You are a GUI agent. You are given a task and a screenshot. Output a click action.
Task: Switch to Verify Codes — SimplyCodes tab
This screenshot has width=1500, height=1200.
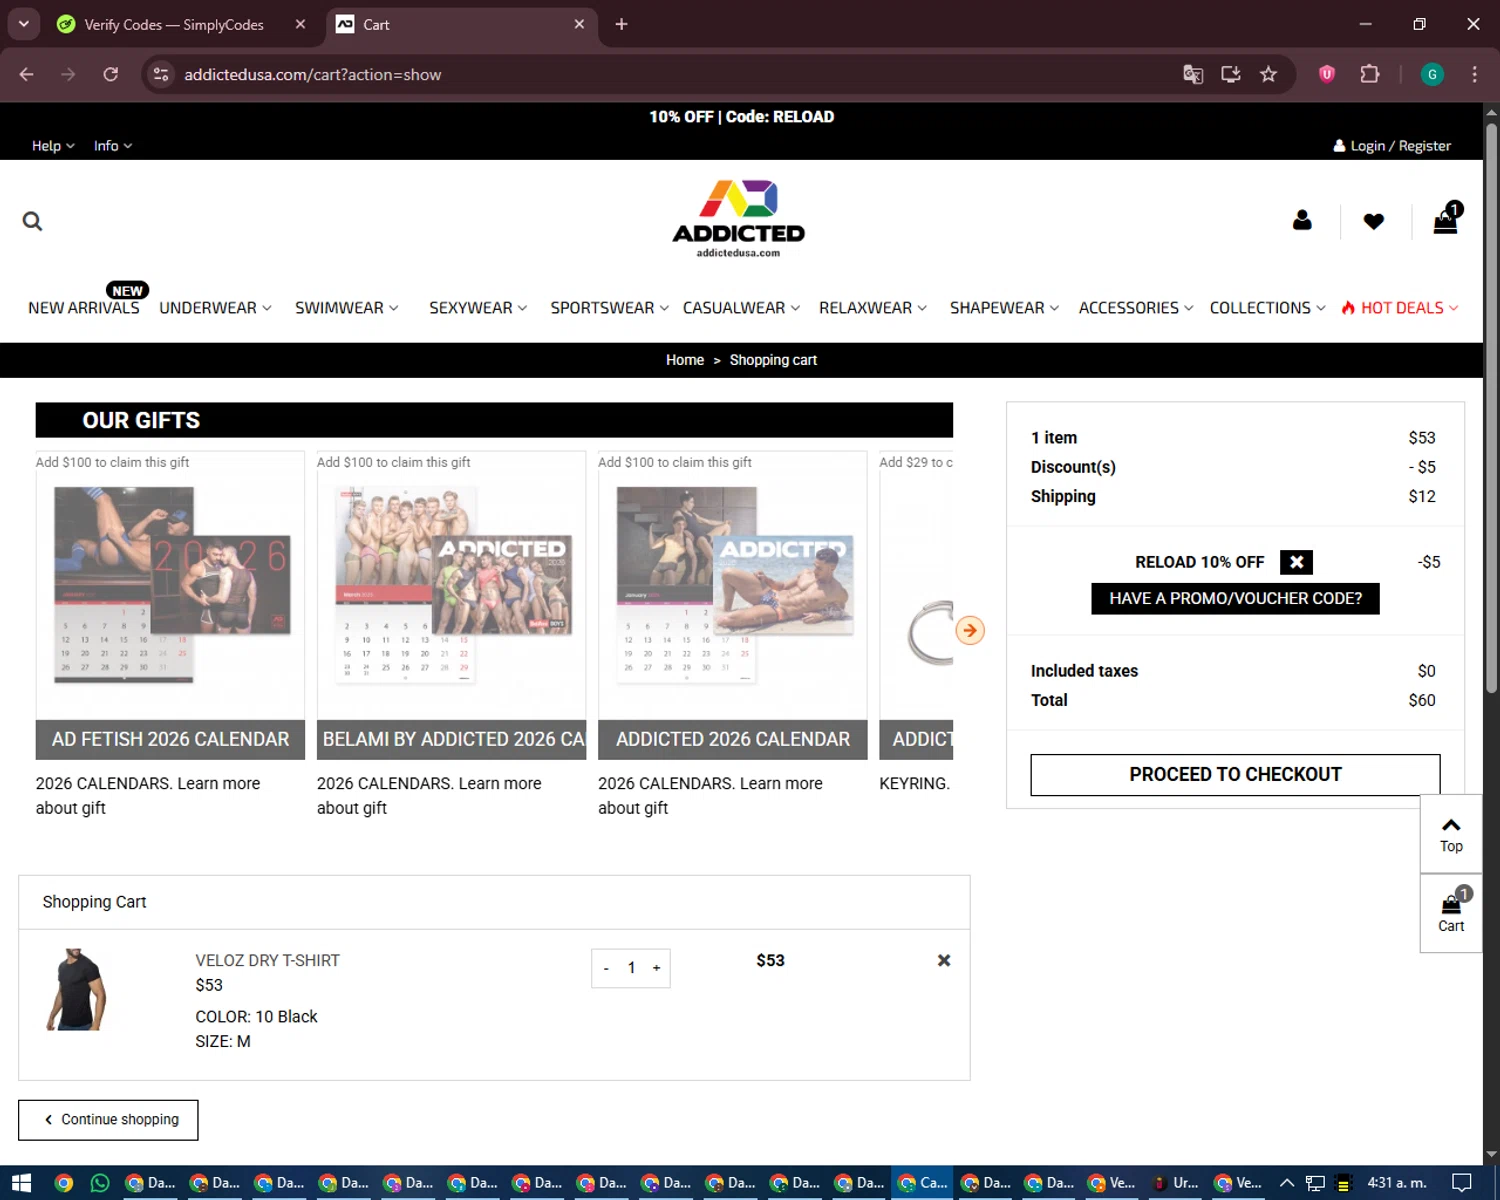point(173,24)
